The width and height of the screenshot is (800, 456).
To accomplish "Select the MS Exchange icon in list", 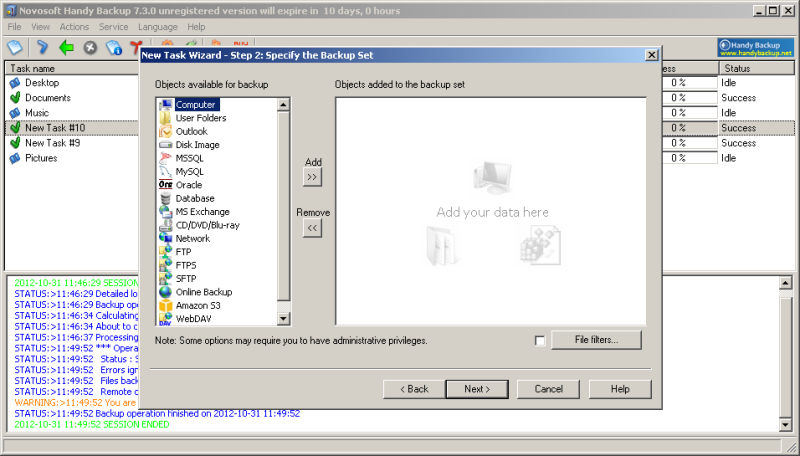I will click(165, 212).
